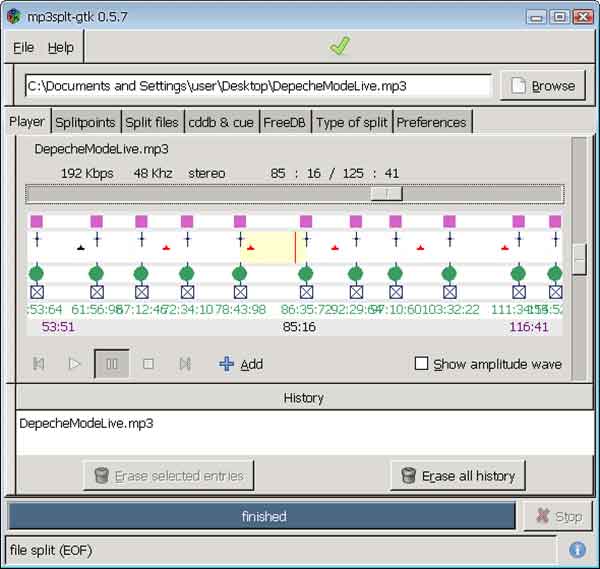Switch to the Splitpoints tab
The image size is (600, 569).
coord(85,122)
